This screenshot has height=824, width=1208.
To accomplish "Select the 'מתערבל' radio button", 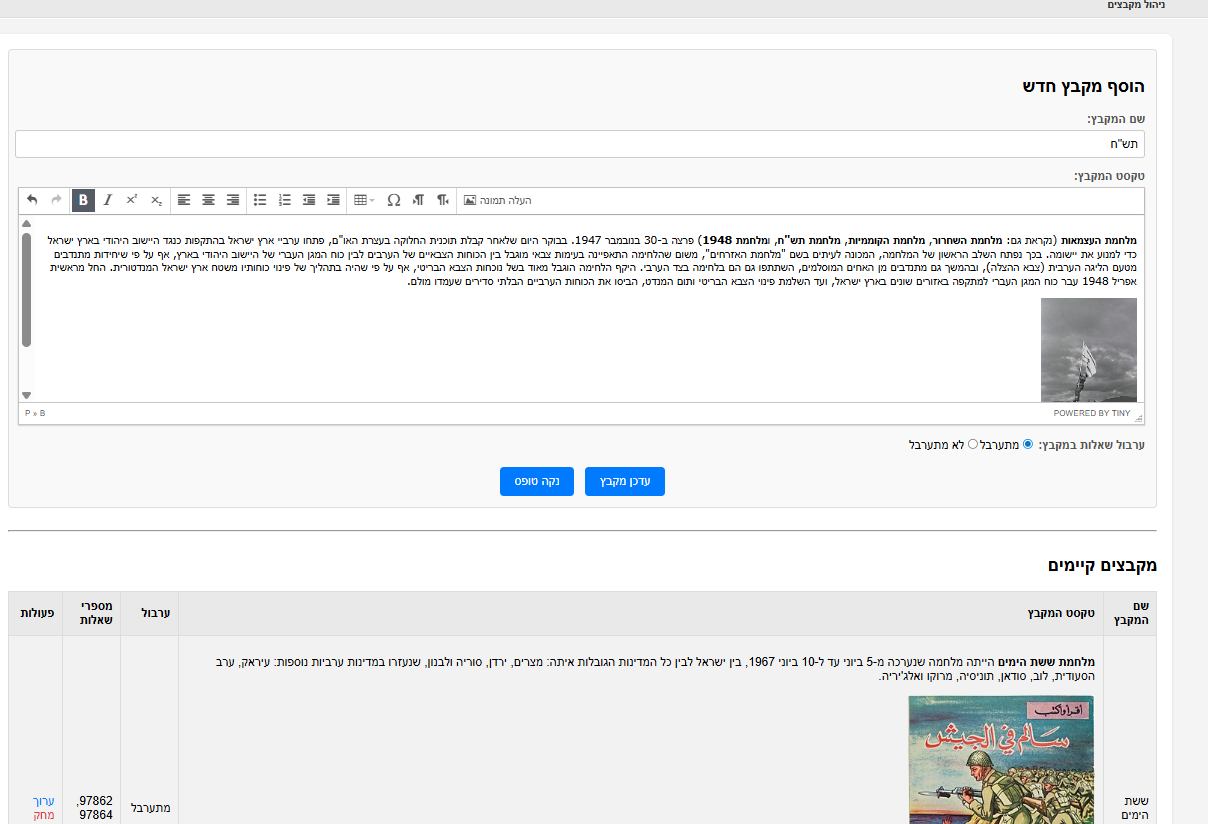I will click(1028, 444).
